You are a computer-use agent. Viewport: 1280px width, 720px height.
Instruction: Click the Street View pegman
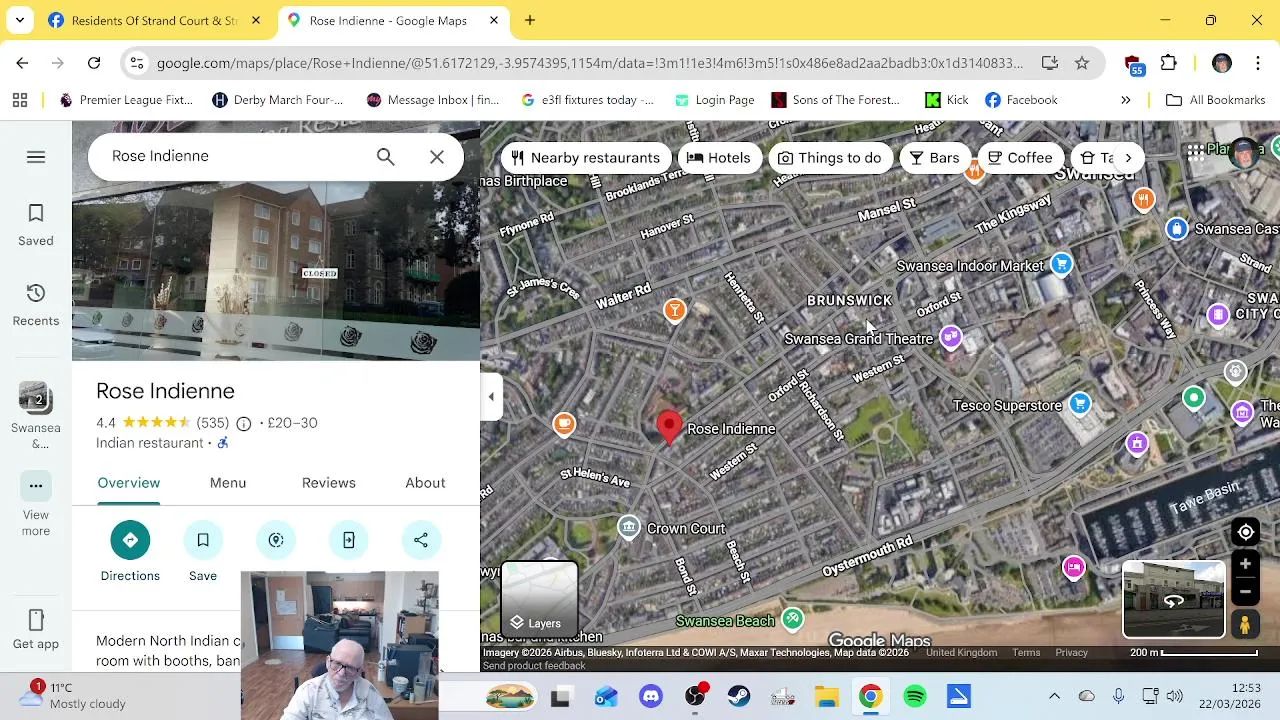(1245, 625)
